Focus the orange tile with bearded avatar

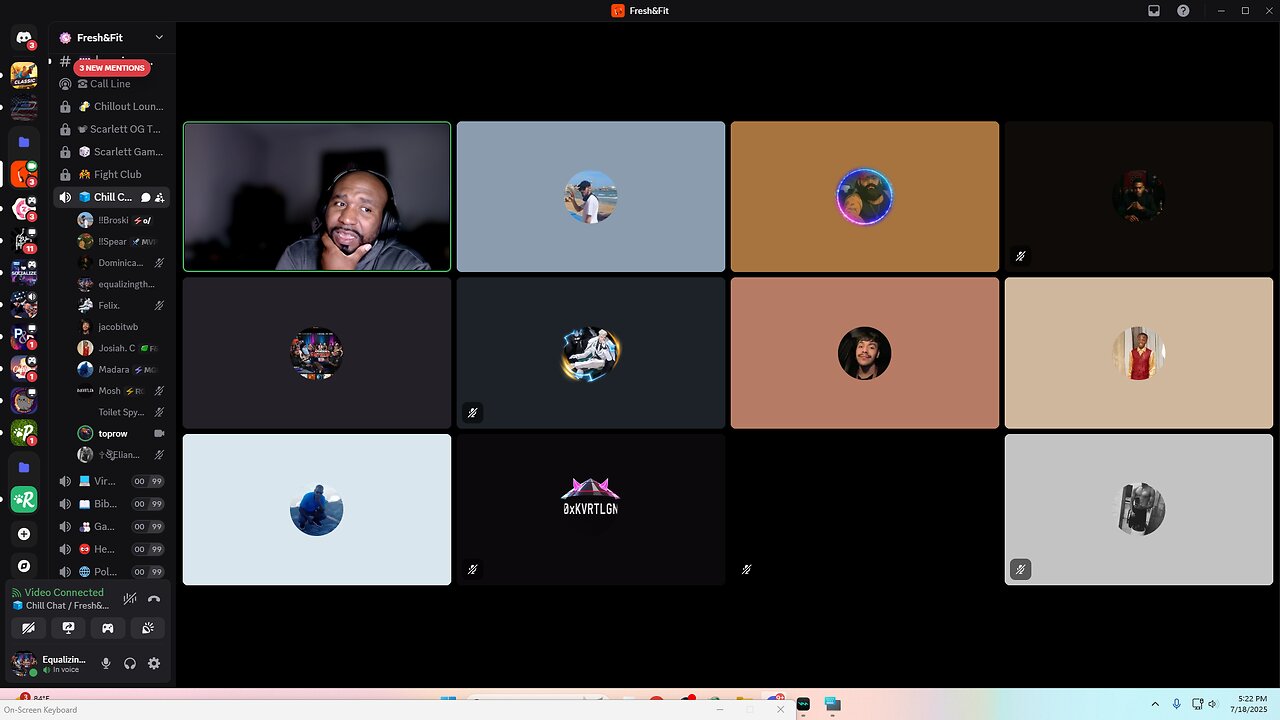tap(865, 197)
